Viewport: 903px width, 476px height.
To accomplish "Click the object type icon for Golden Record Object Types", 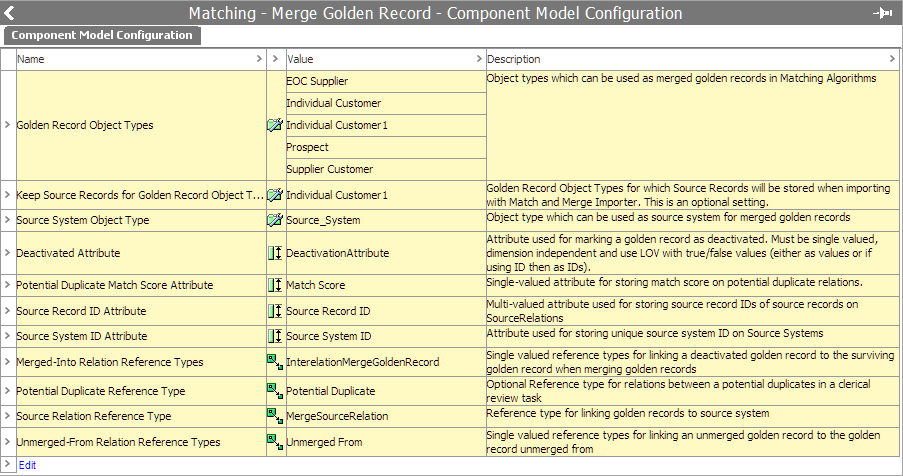I will (275, 125).
